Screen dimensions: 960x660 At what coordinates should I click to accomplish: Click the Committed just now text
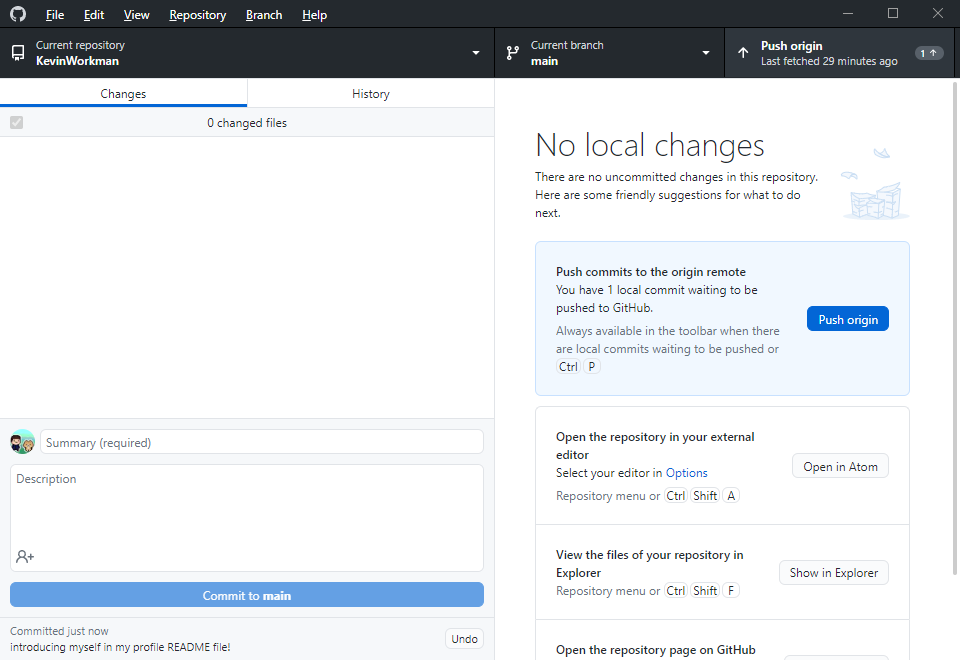pos(59,631)
